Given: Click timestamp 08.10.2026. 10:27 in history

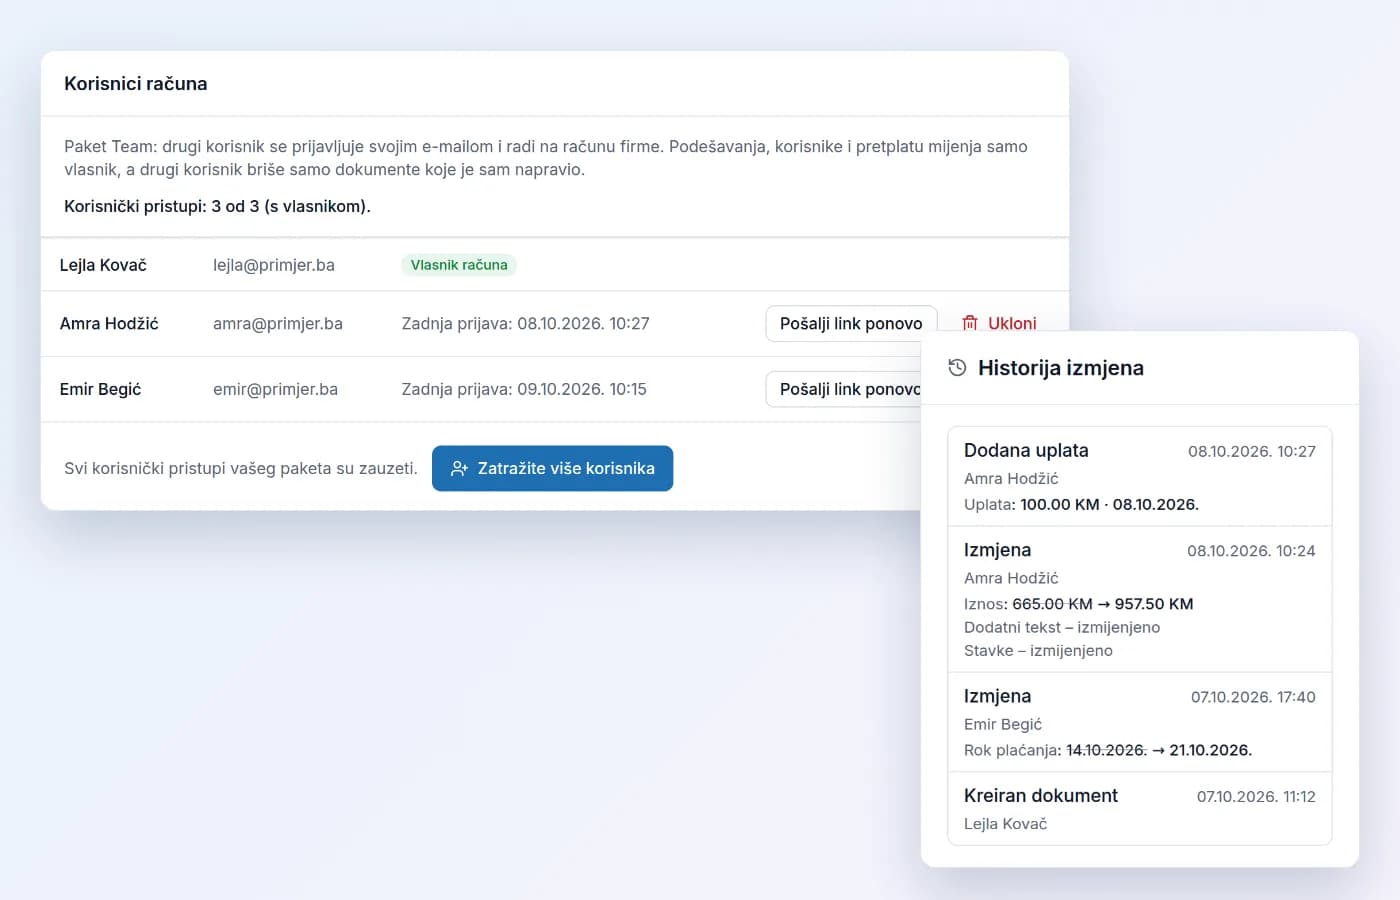Looking at the screenshot, I should coord(1252,451).
